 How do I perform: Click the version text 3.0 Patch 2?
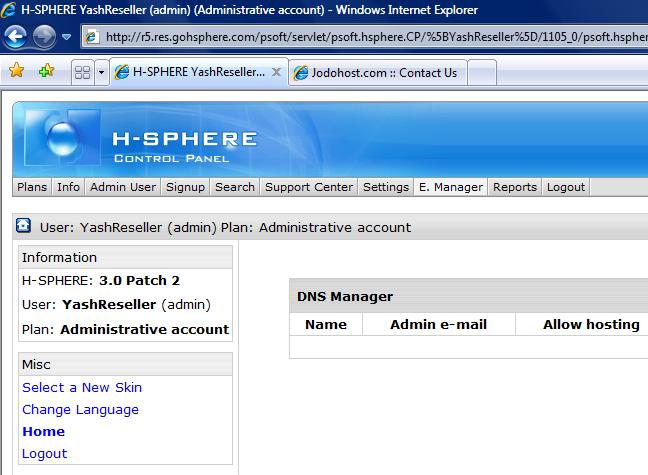click(x=139, y=280)
